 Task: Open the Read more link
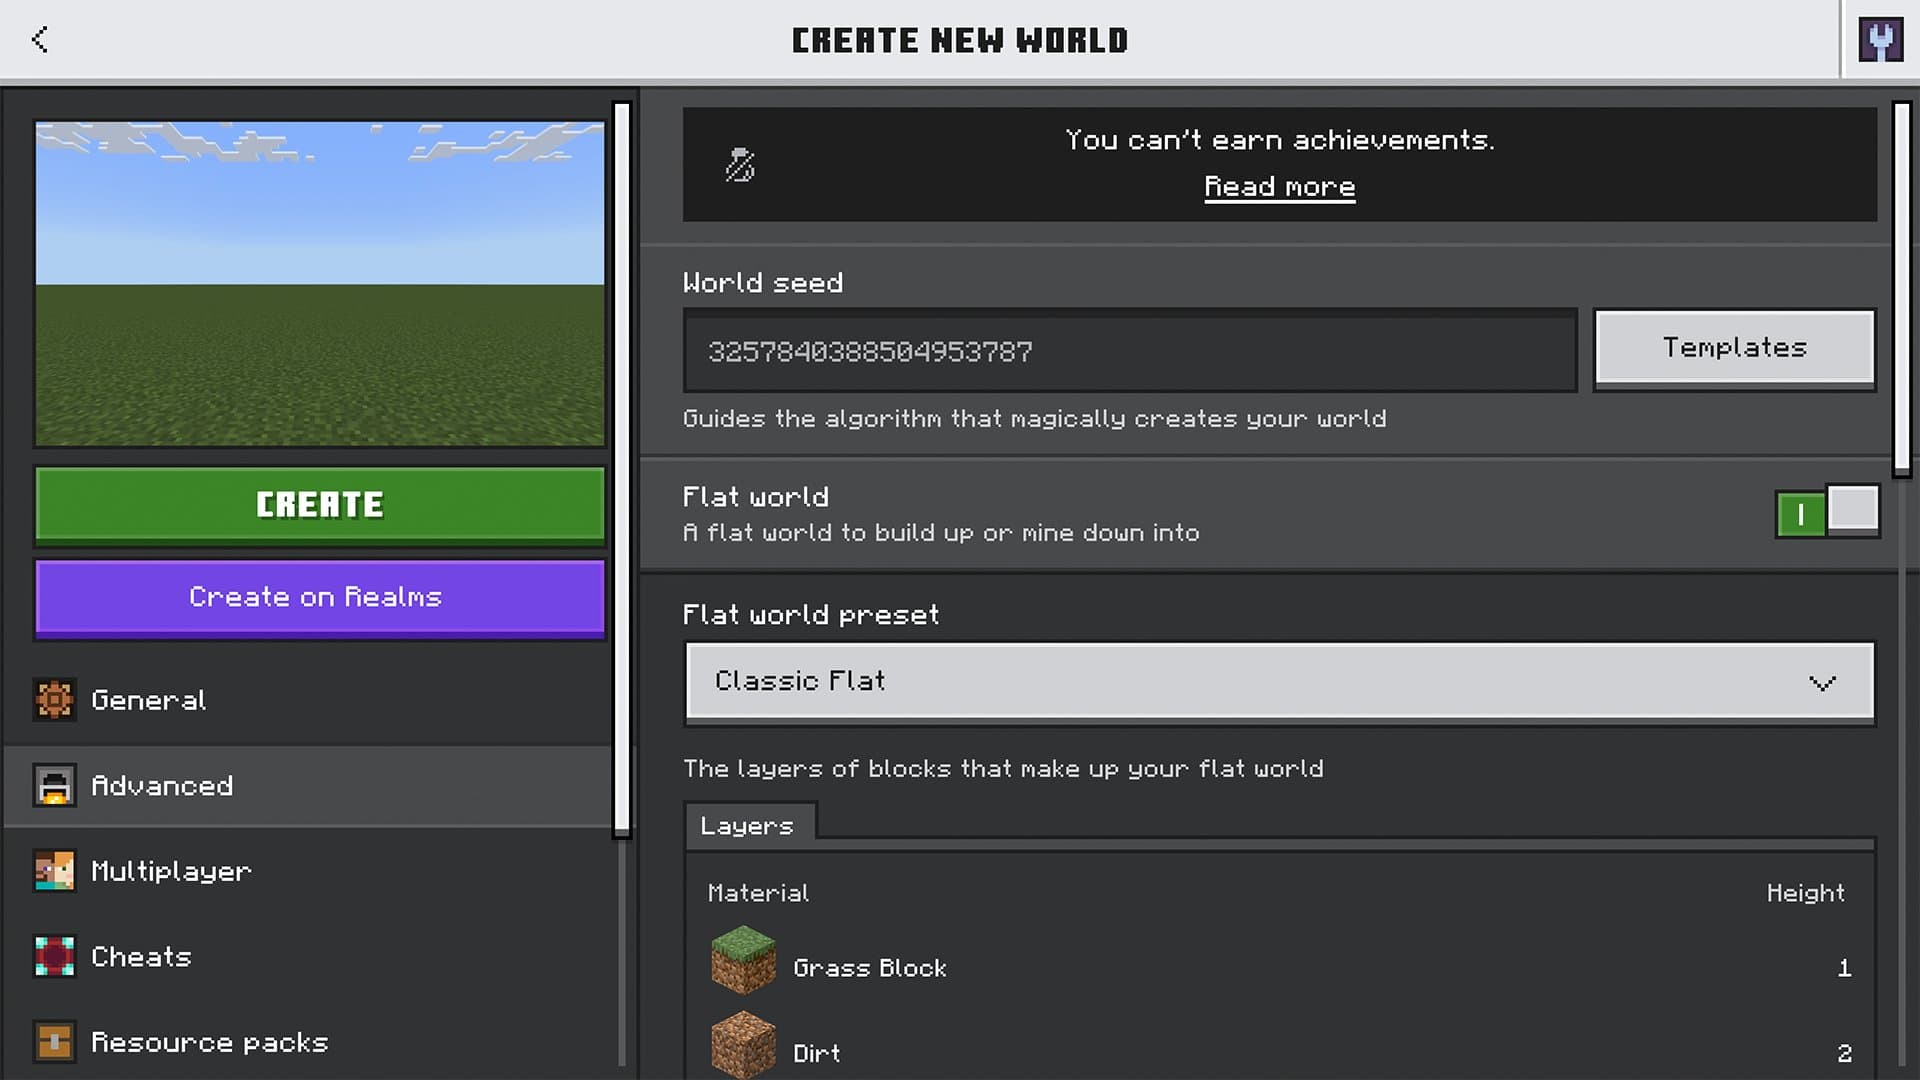tap(1279, 187)
